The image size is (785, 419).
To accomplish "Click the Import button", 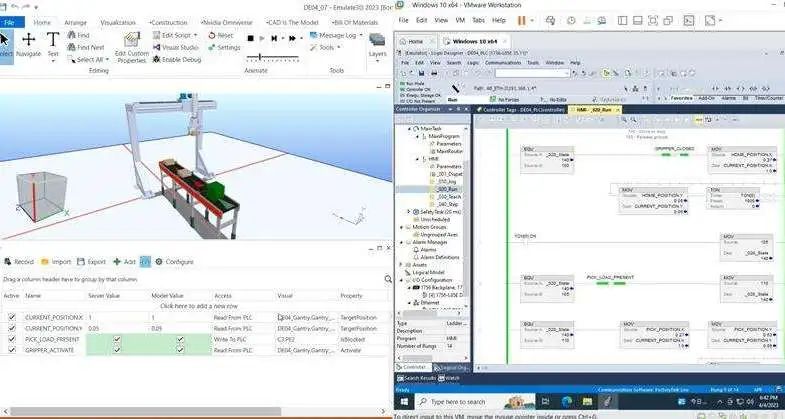I will (x=56, y=261).
